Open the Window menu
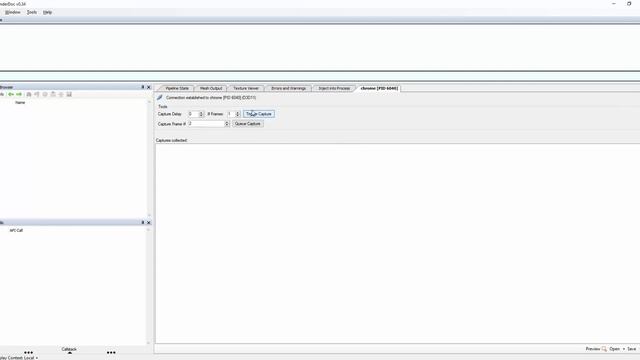Screen dimensions: 640x360 tap(13, 12)
